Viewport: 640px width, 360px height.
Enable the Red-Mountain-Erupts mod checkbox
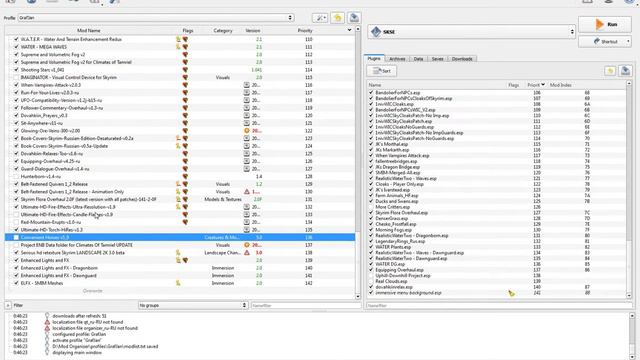tap(16, 222)
